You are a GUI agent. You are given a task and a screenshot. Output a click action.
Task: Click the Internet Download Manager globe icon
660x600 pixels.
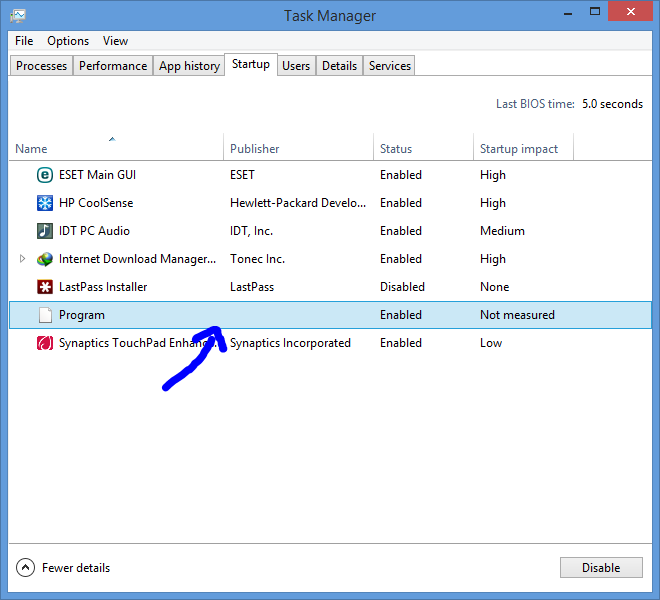45,259
